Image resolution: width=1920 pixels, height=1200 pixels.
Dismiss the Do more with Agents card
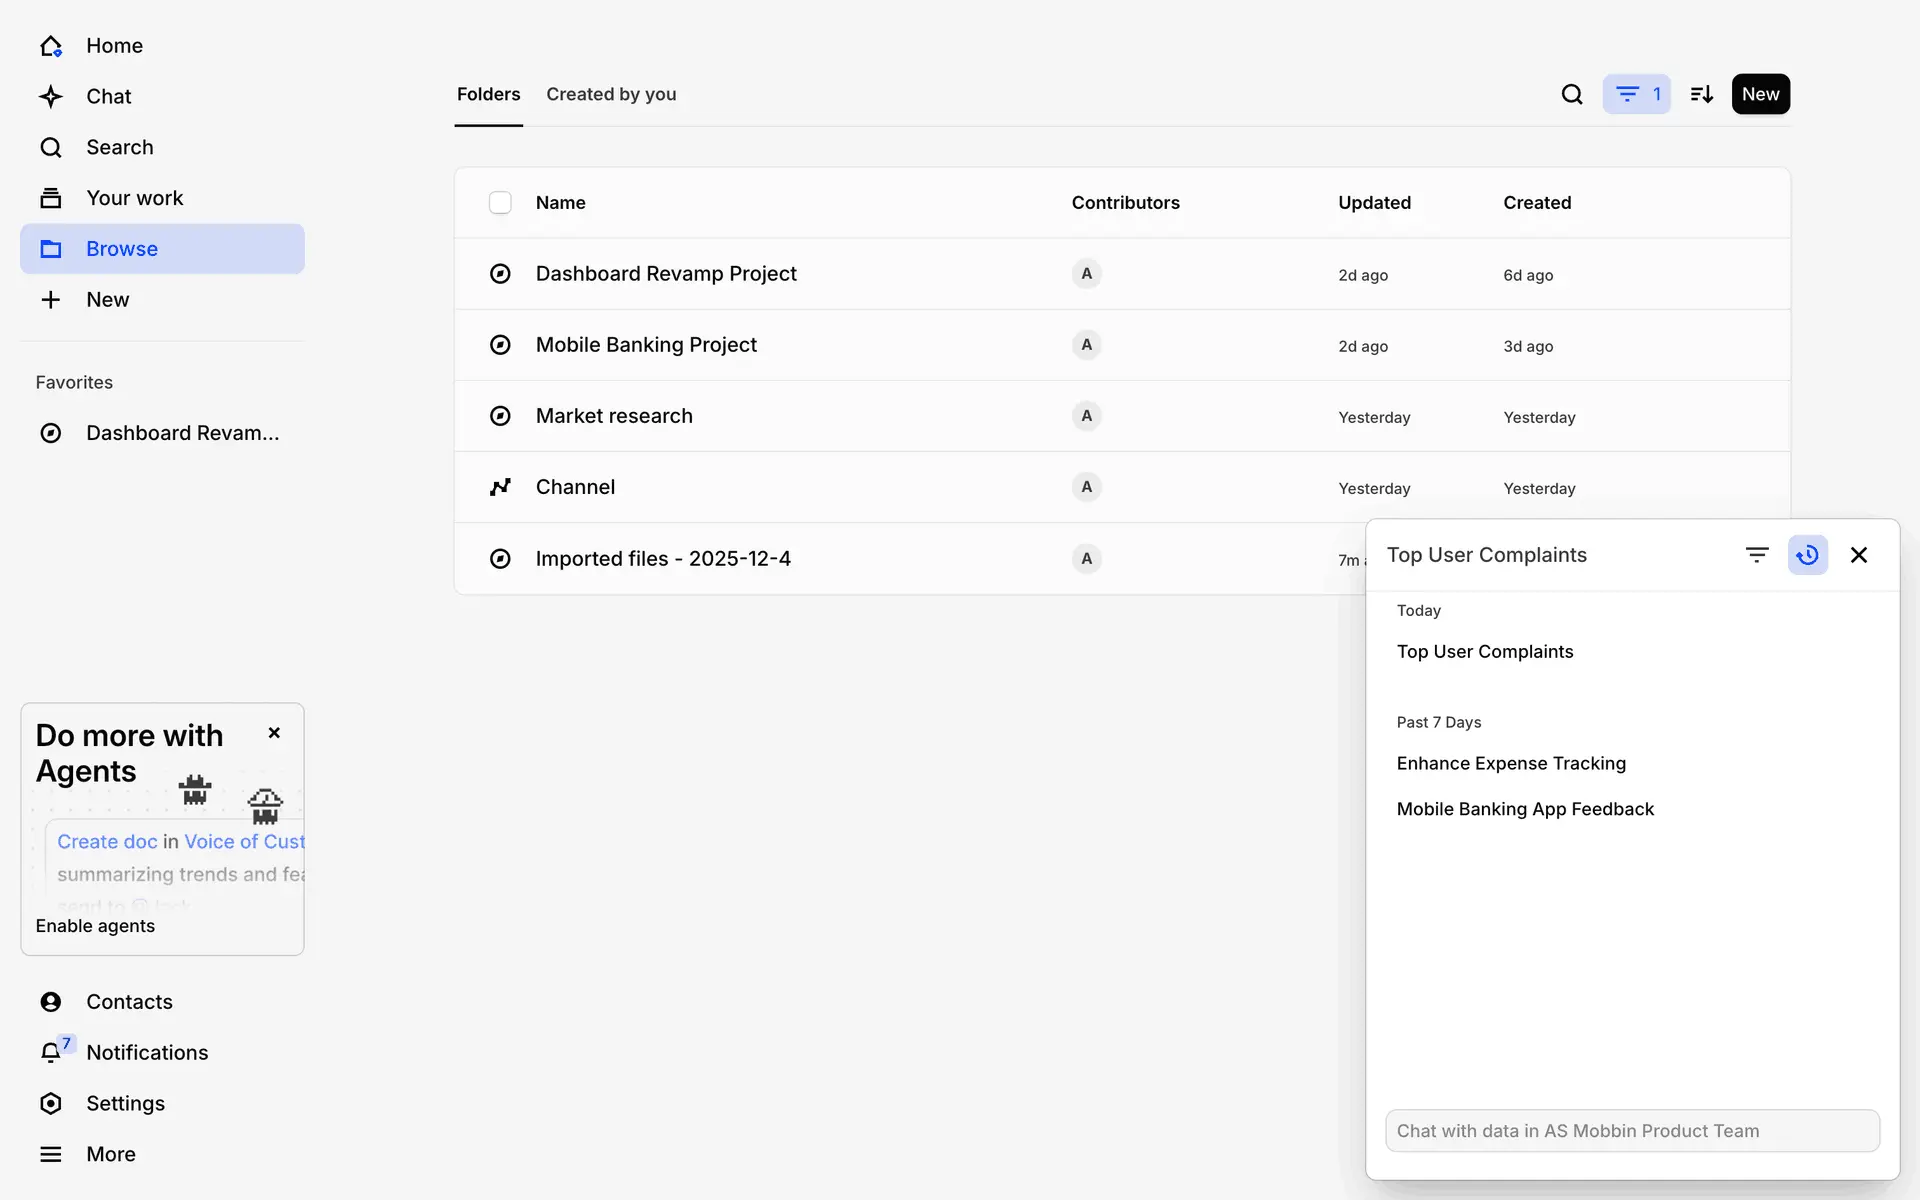(274, 733)
